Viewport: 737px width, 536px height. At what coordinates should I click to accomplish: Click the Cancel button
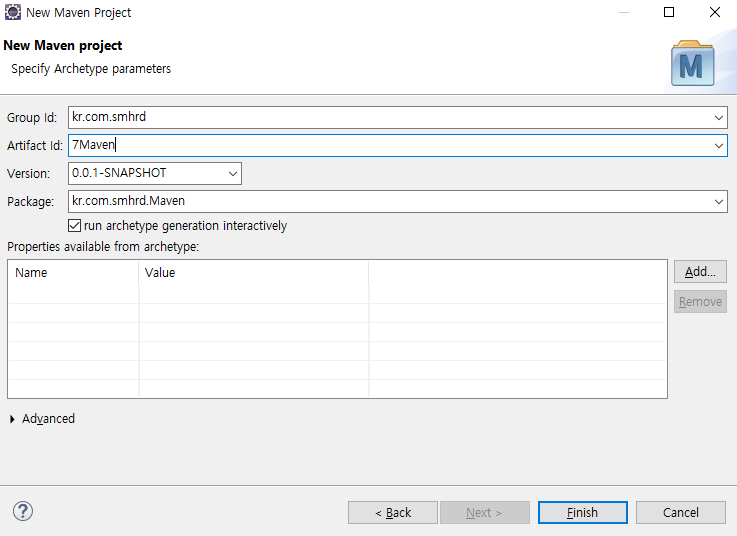click(x=681, y=512)
